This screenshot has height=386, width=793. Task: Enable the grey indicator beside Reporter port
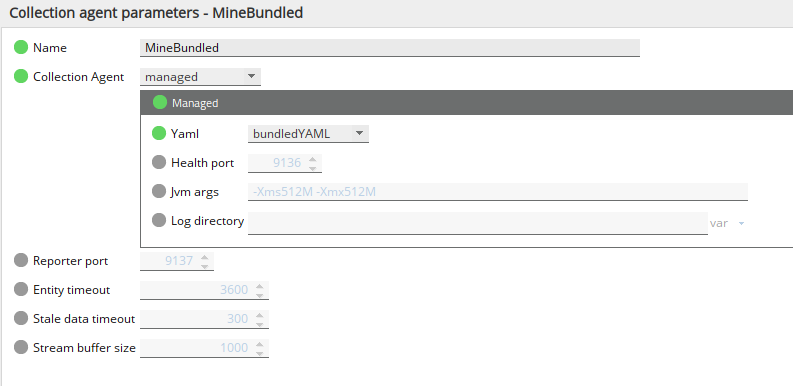point(21,261)
